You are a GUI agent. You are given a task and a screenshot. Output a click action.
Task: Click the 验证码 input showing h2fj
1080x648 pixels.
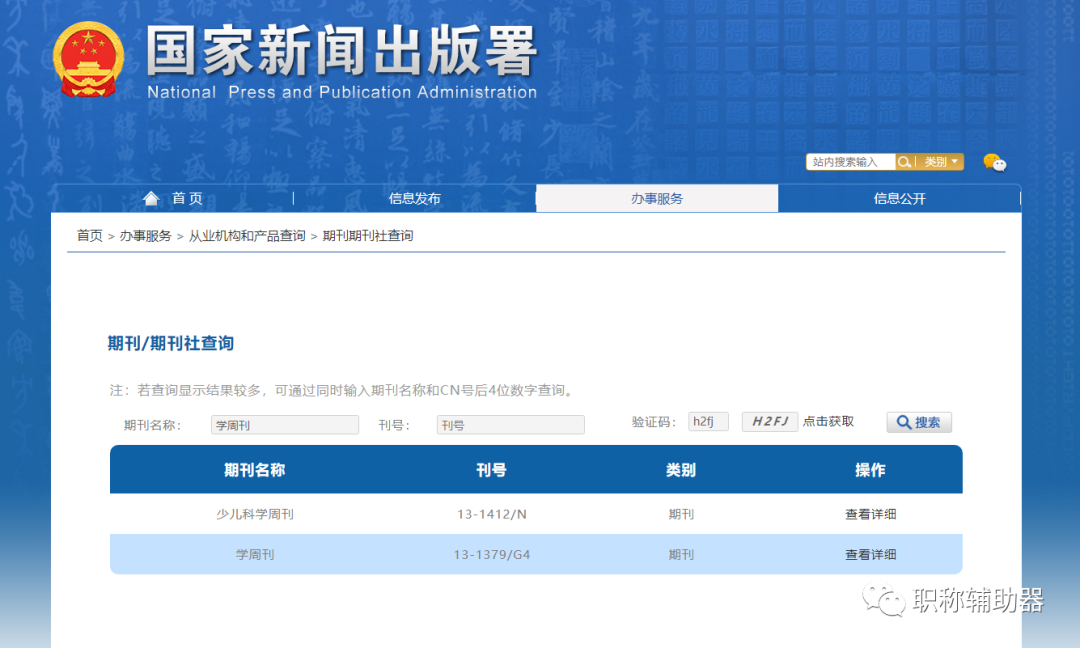(x=708, y=421)
